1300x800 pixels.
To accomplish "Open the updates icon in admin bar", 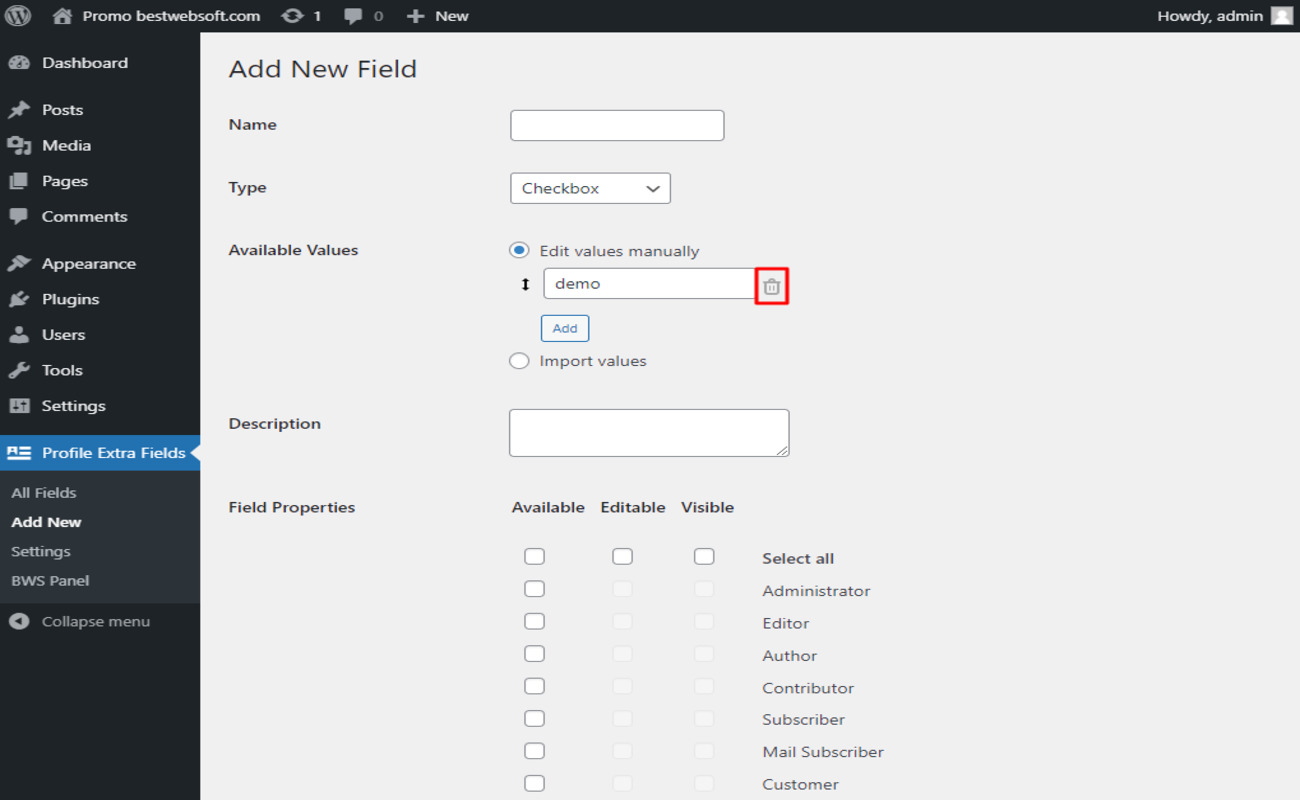I will tap(293, 16).
